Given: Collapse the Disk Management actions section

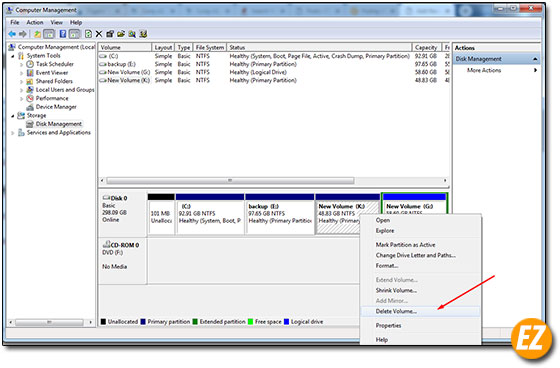Looking at the screenshot, I should click(535, 59).
